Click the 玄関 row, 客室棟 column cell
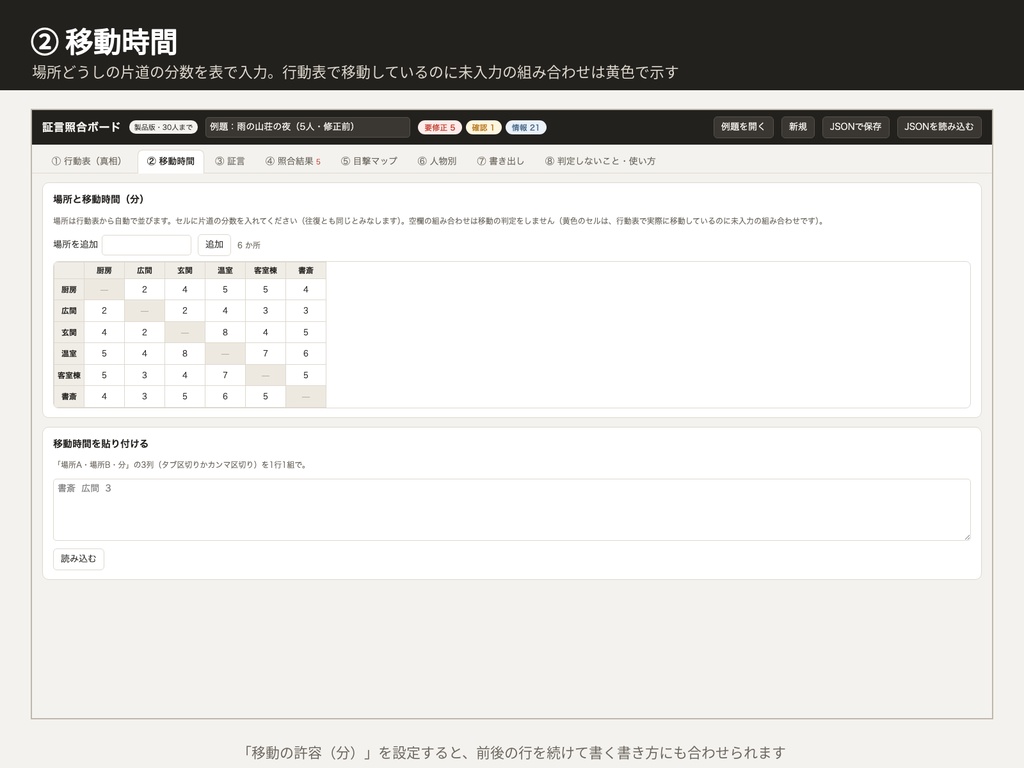1024x768 pixels. pyautogui.click(x=265, y=332)
